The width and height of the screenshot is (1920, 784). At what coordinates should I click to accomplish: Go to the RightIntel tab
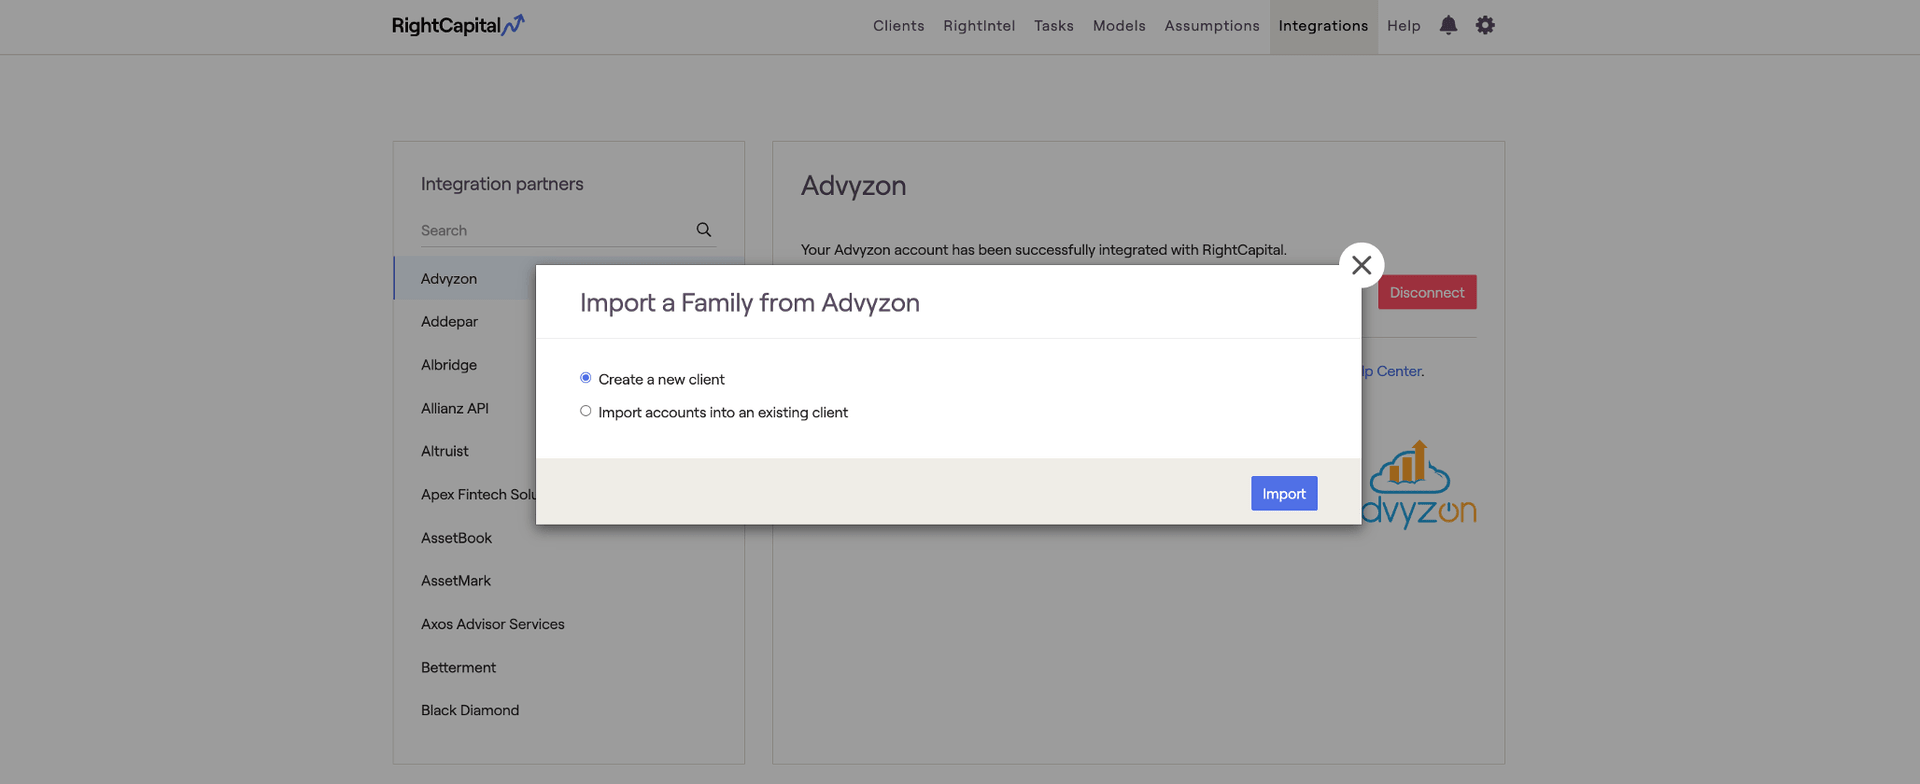[978, 26]
